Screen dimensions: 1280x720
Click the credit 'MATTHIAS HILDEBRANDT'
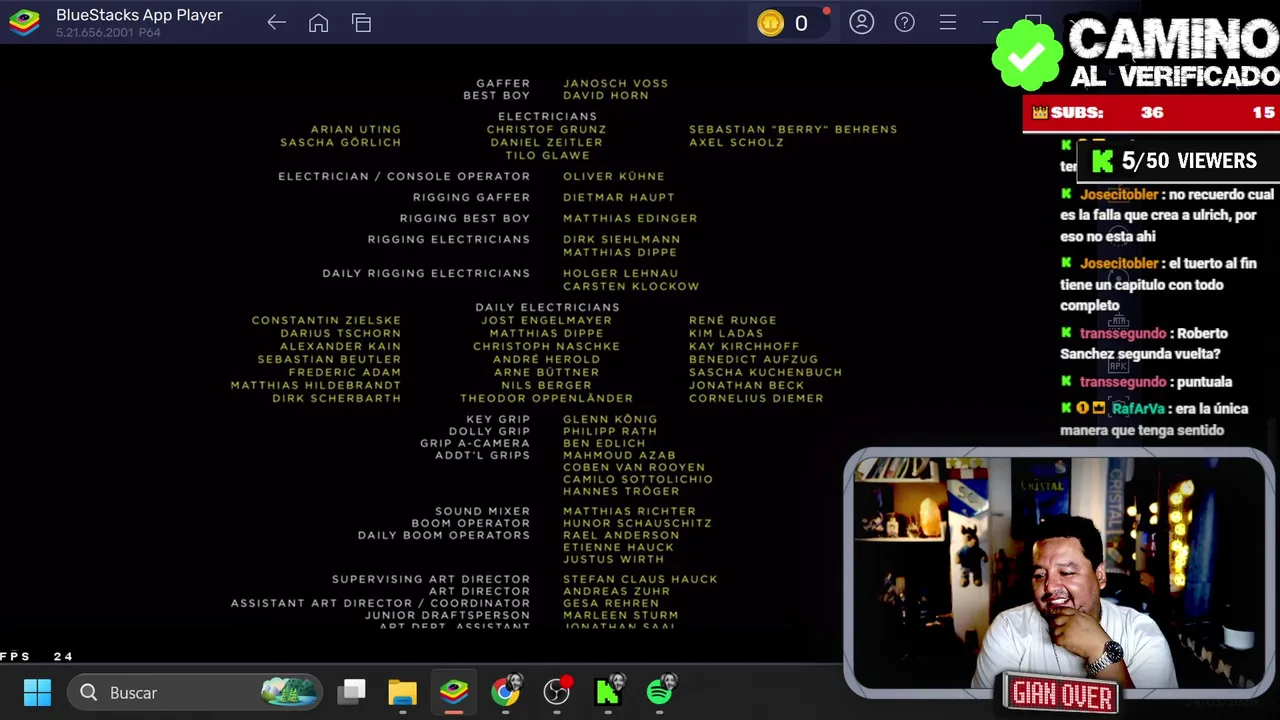(316, 385)
